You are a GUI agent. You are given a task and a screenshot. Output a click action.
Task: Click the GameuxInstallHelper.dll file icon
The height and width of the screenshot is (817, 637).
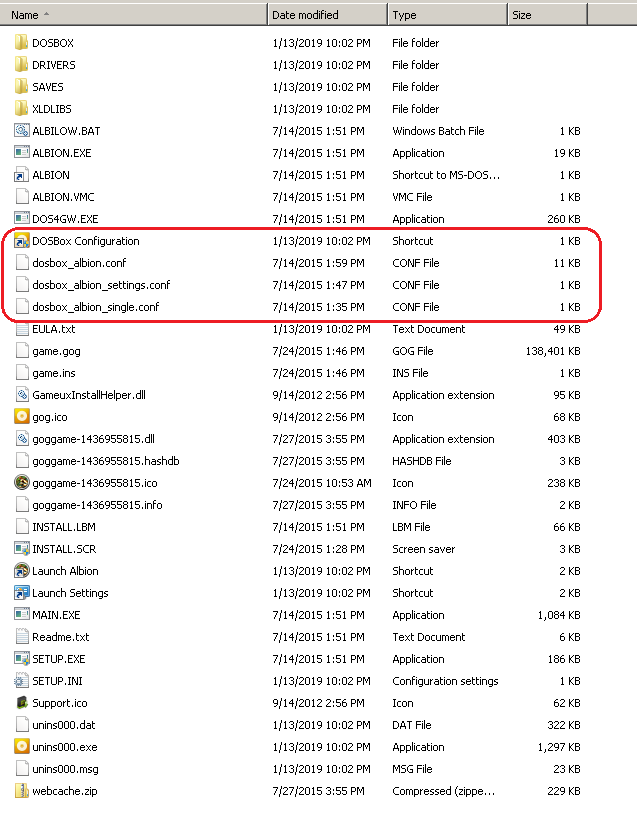(21, 395)
